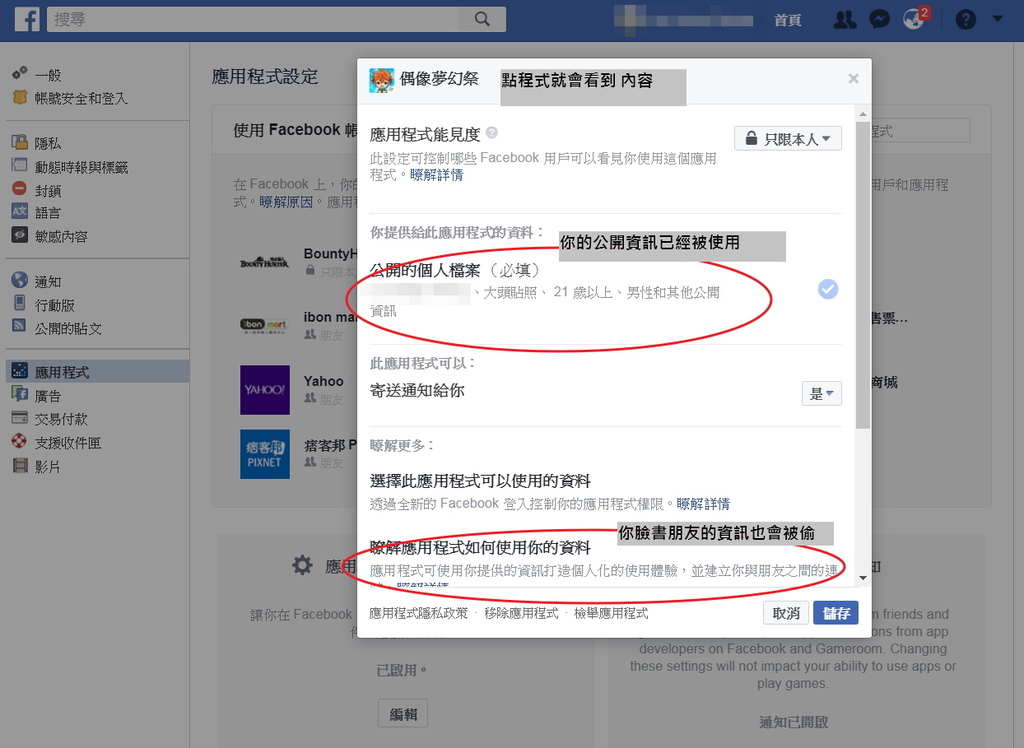Screen dimensions: 1024x748
Task: Click the Facebook logo icon
Action: coord(27,19)
